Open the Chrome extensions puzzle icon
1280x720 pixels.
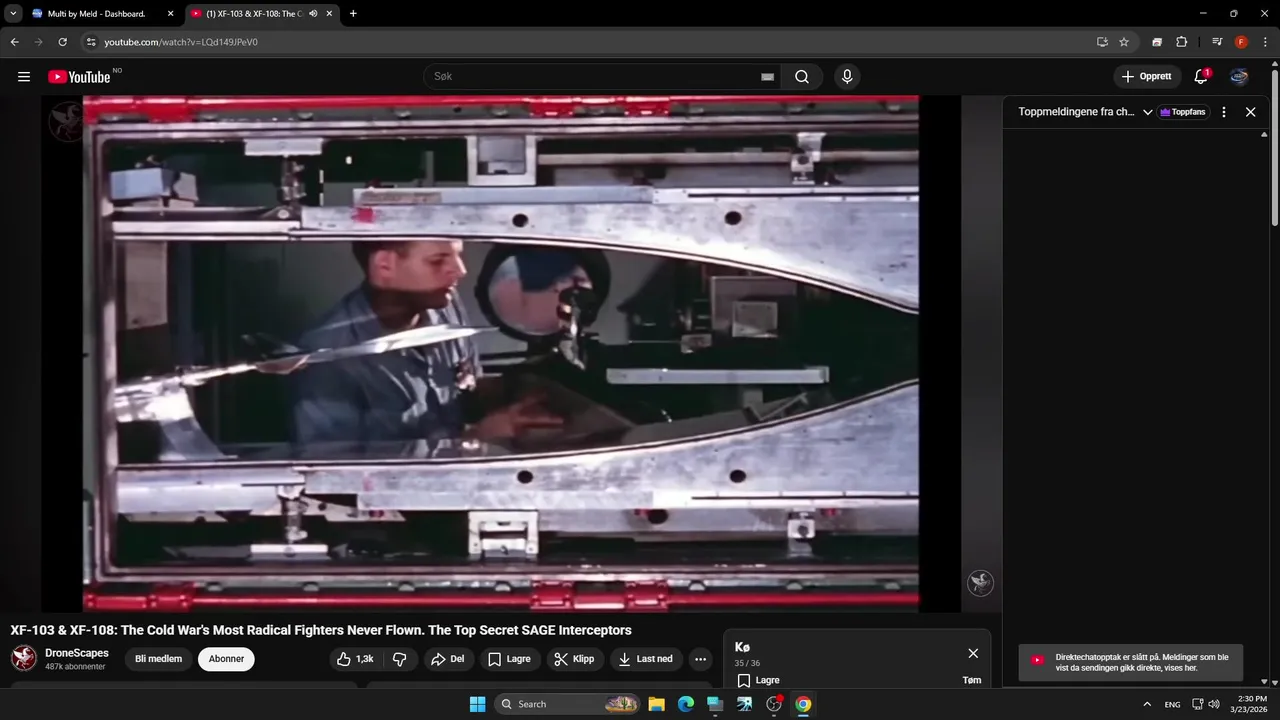[x=1181, y=42]
